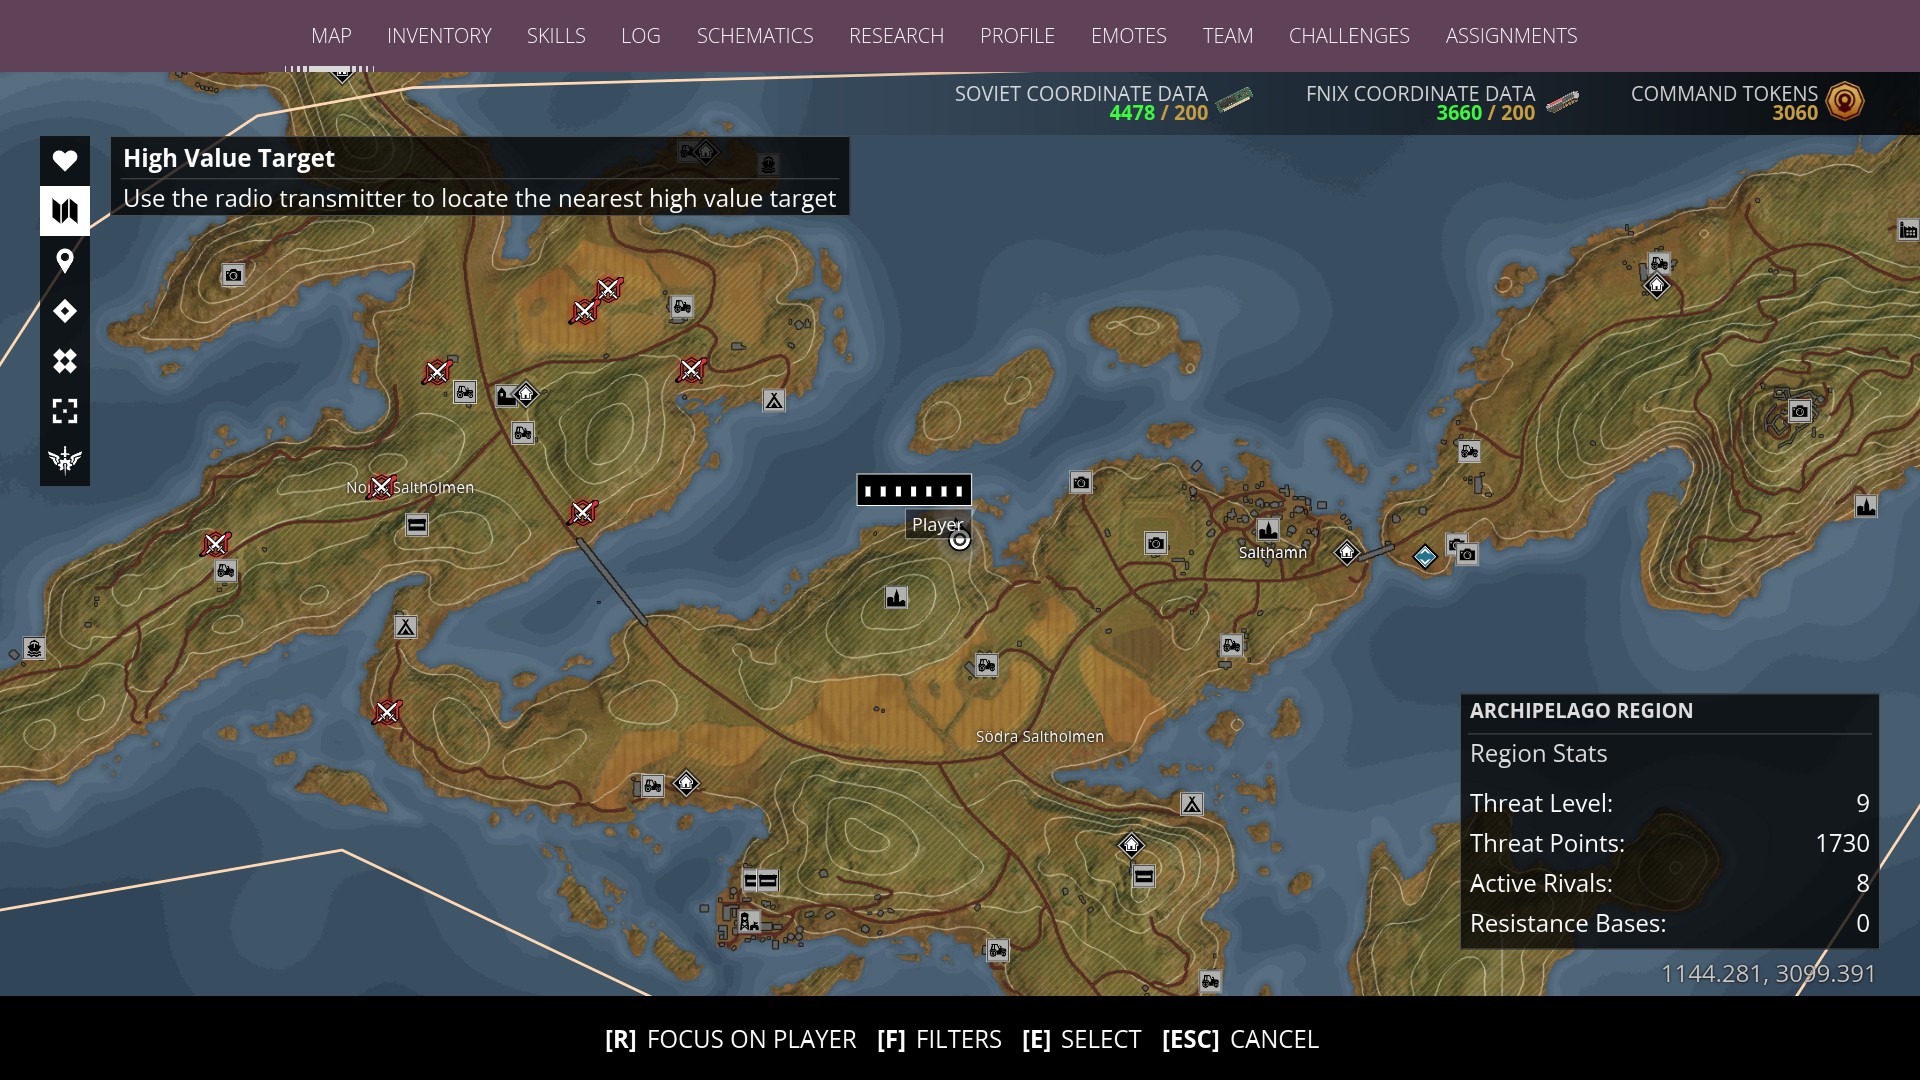Click the FNIX Coordinate Data icon
The width and height of the screenshot is (1920, 1080).
[x=1563, y=102]
